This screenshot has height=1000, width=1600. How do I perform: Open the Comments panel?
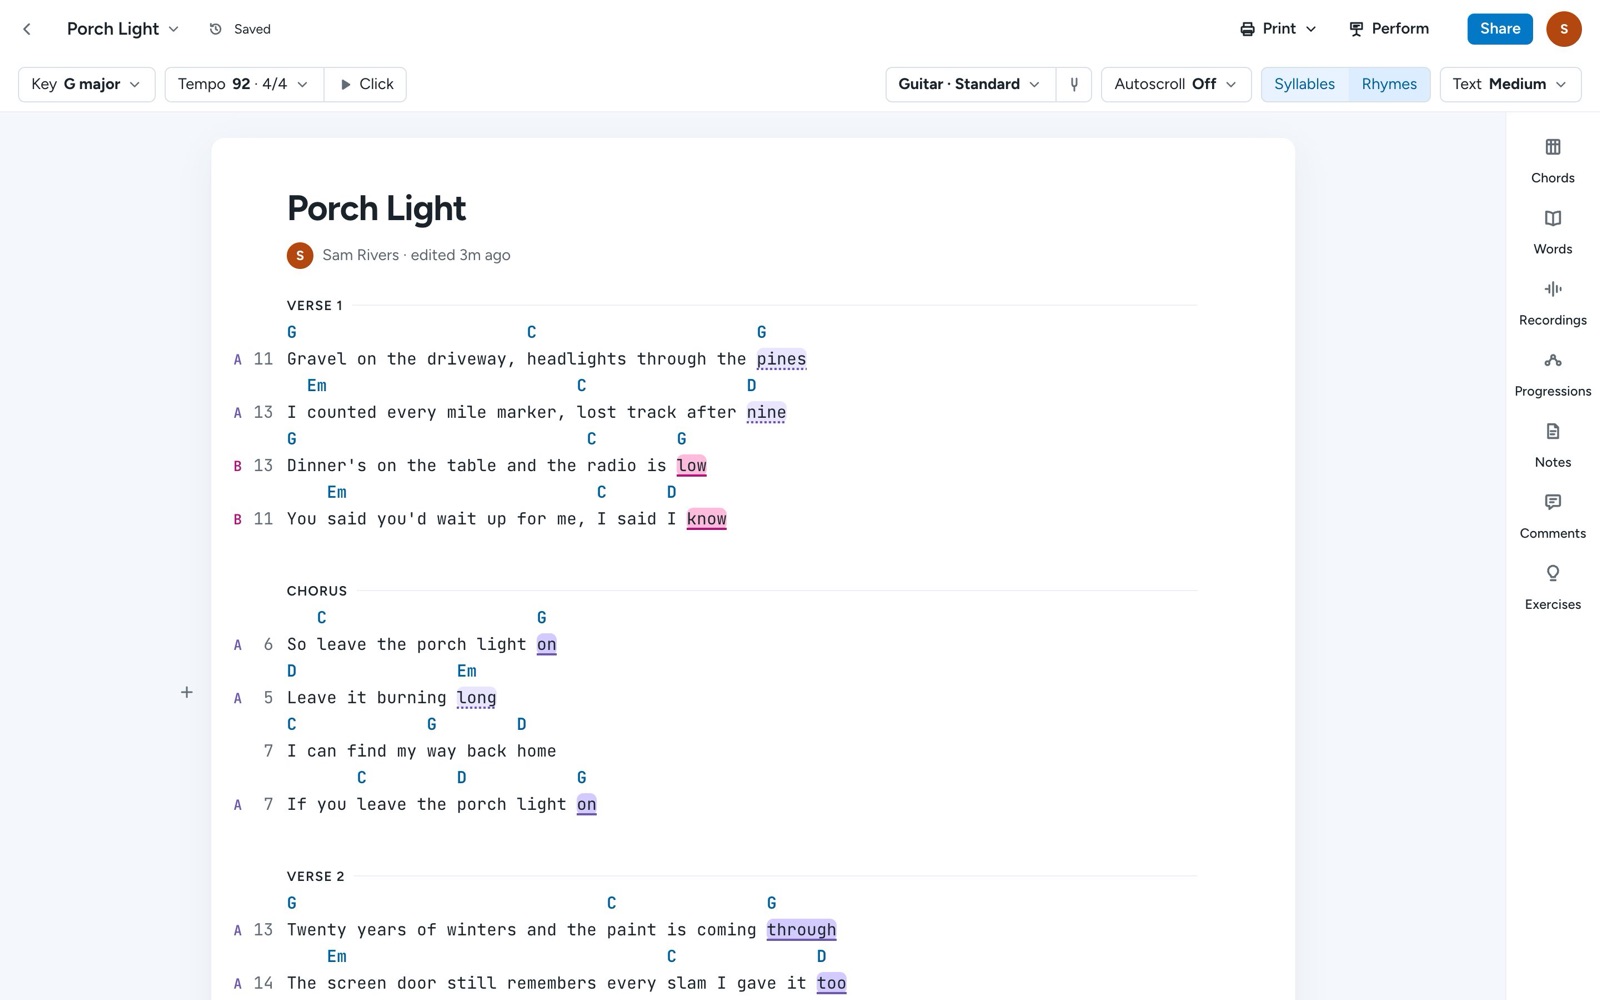tap(1552, 516)
